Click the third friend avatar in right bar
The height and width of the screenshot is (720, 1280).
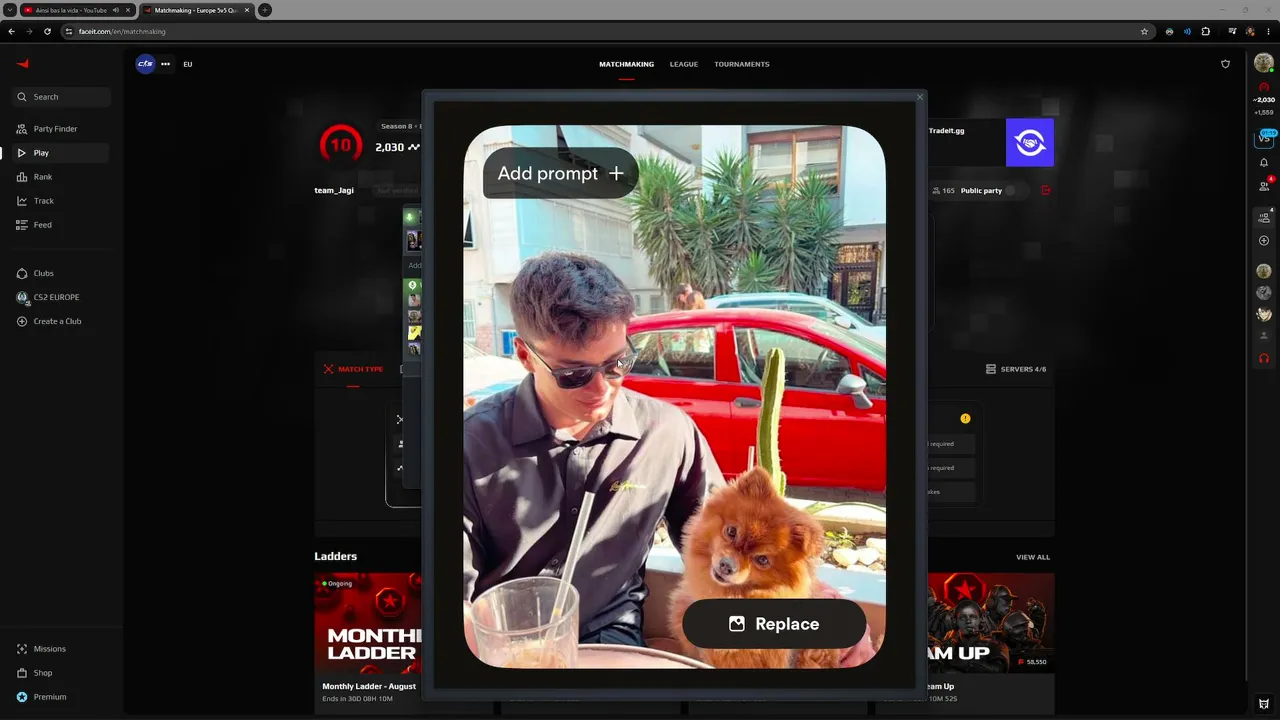coord(1264,314)
